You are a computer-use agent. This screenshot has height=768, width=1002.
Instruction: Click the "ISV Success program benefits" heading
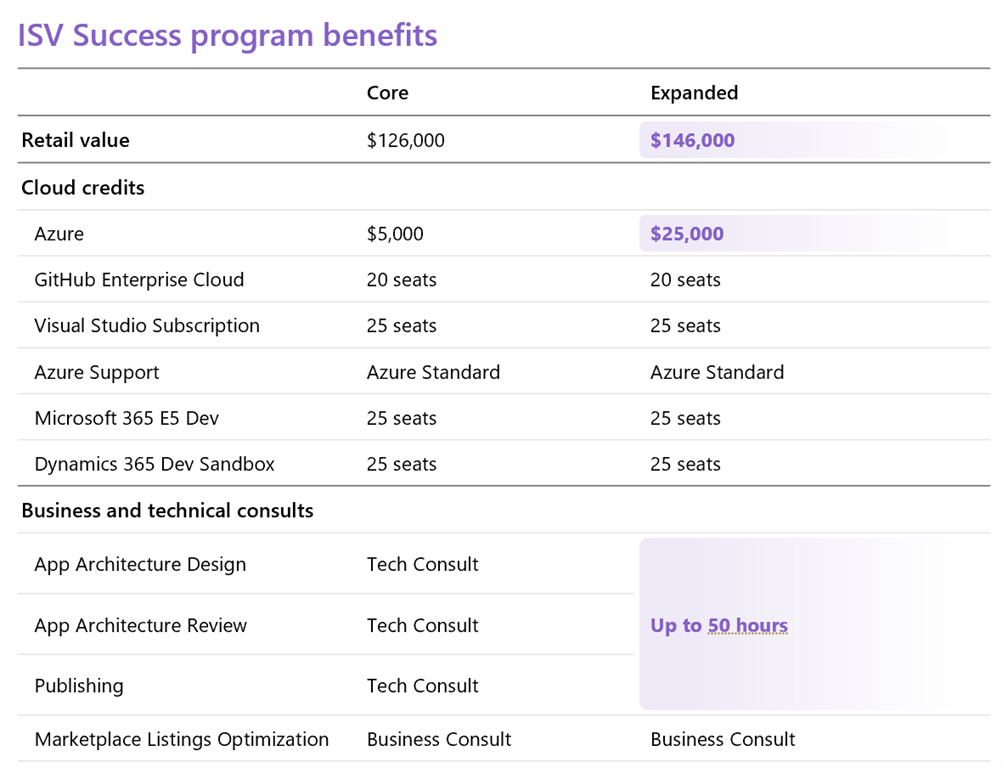pos(227,35)
